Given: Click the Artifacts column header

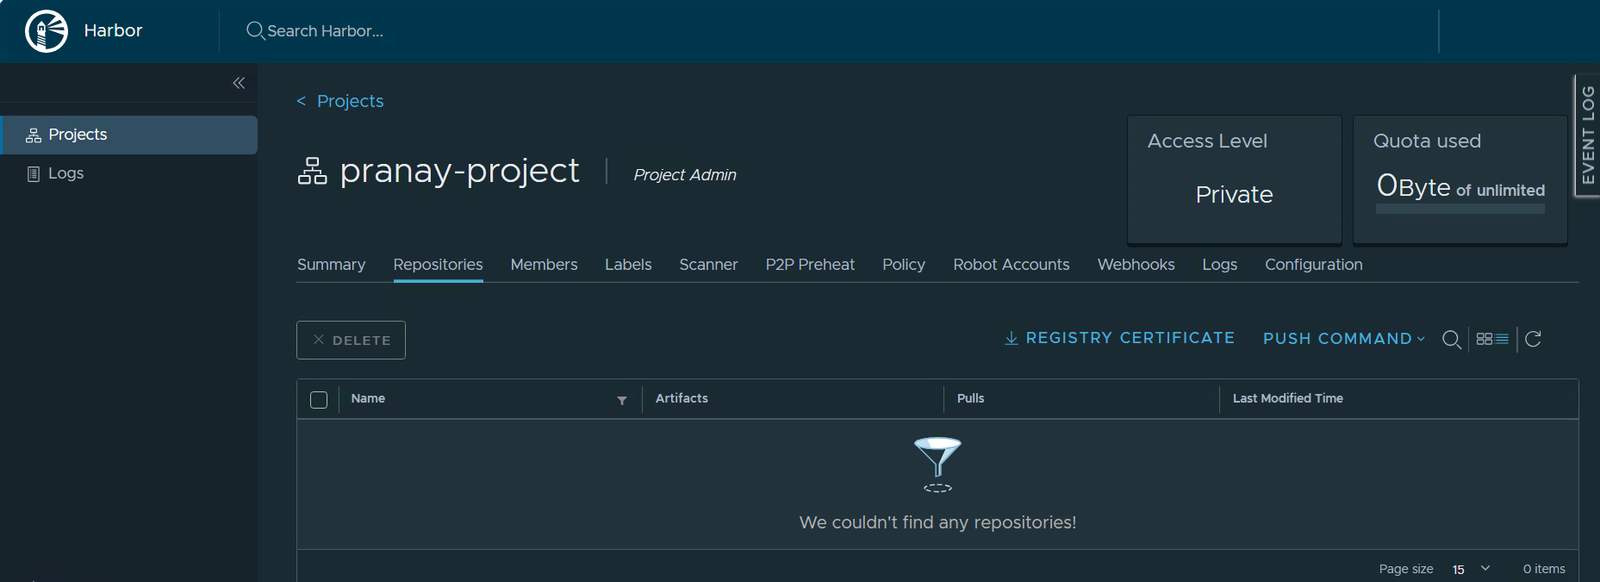Looking at the screenshot, I should coord(682,399).
